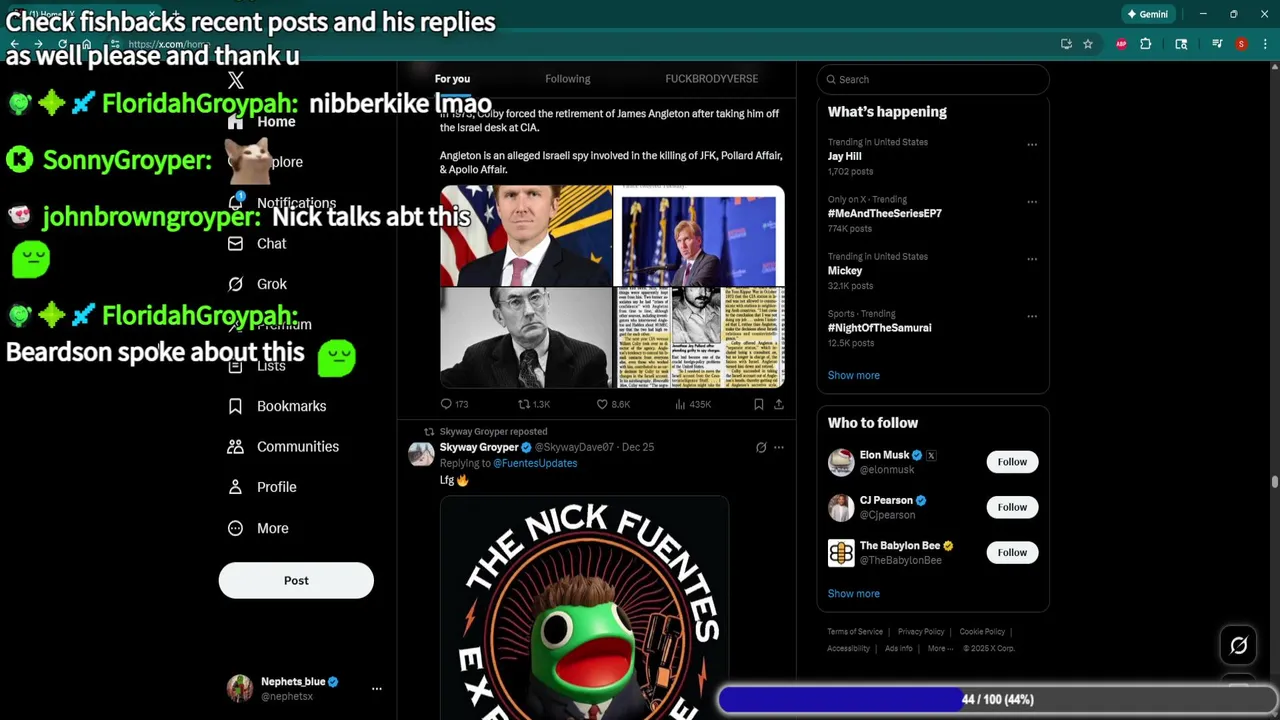The height and width of the screenshot is (720, 1280).
Task: Click the Search input field
Action: [x=933, y=79]
